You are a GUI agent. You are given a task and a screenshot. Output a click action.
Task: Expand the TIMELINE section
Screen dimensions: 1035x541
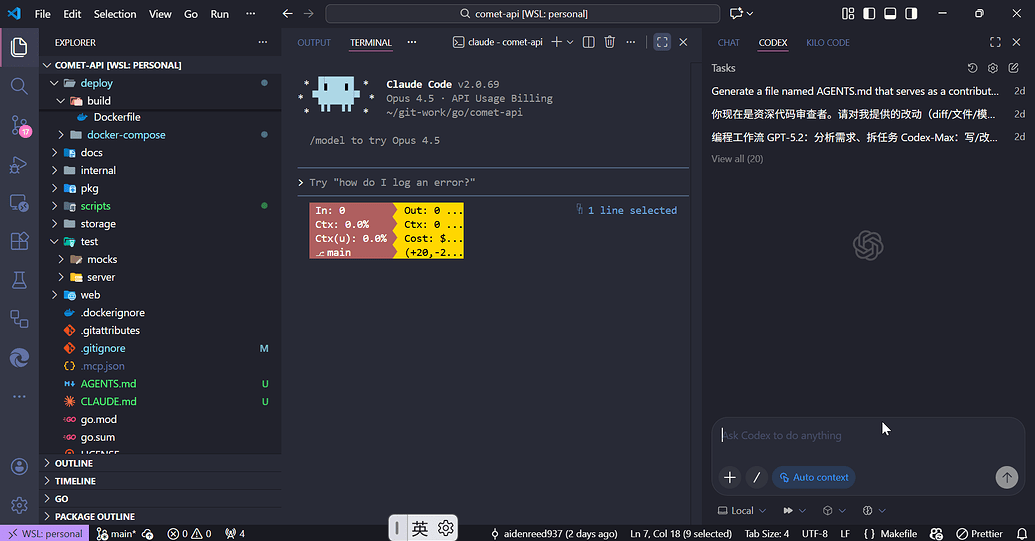click(160, 481)
